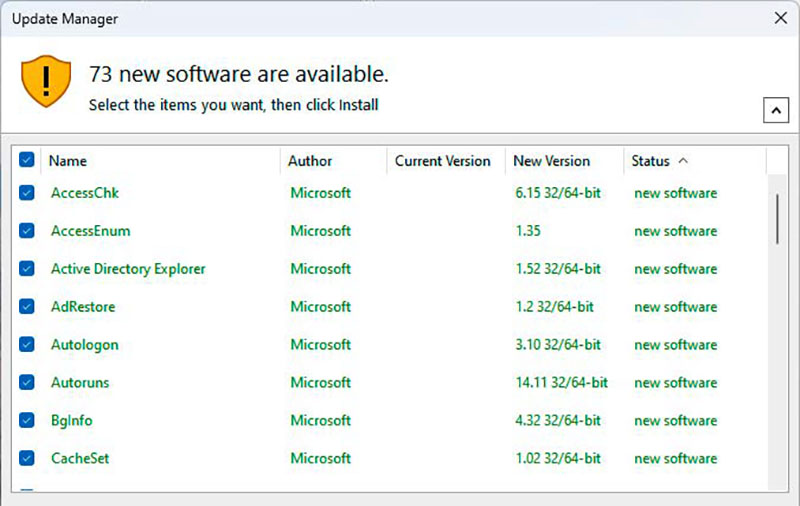Screen dimensions: 800x506
Task: Uncheck the AdRestore checkbox
Action: (27, 307)
